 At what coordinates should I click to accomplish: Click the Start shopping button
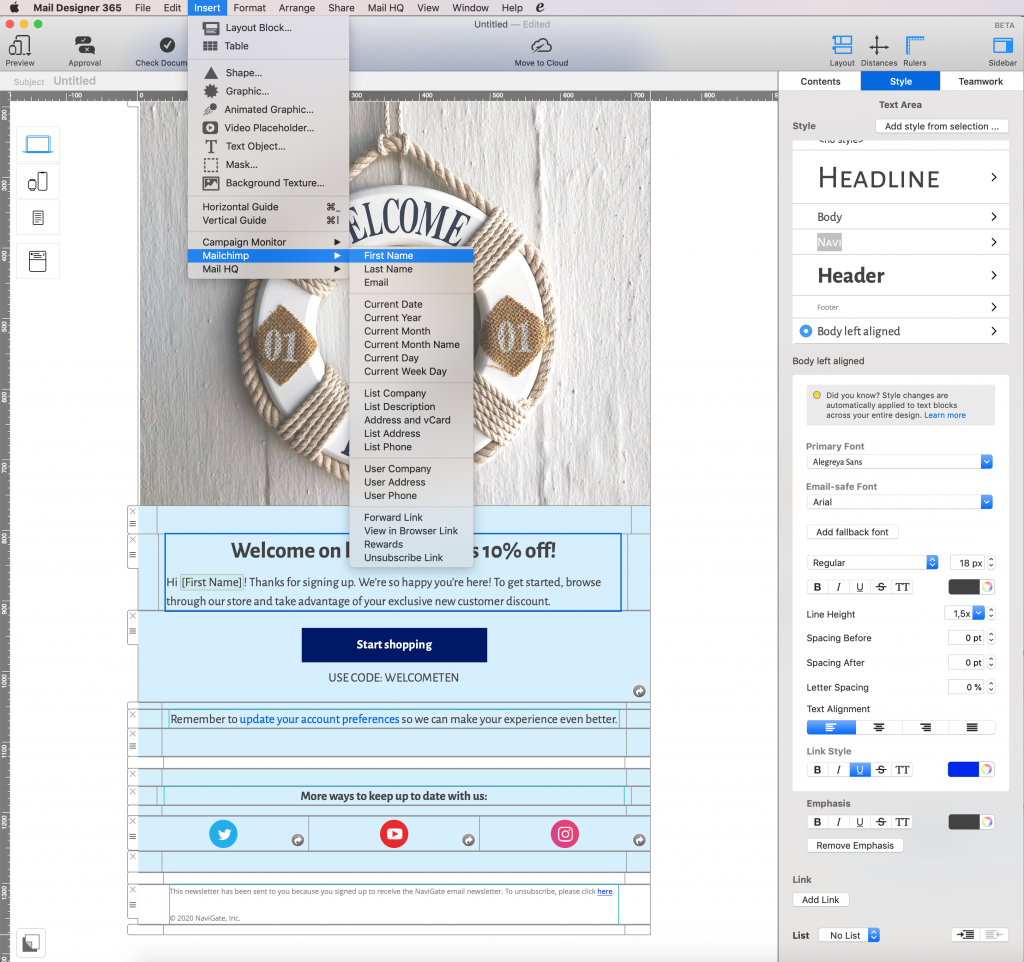394,645
